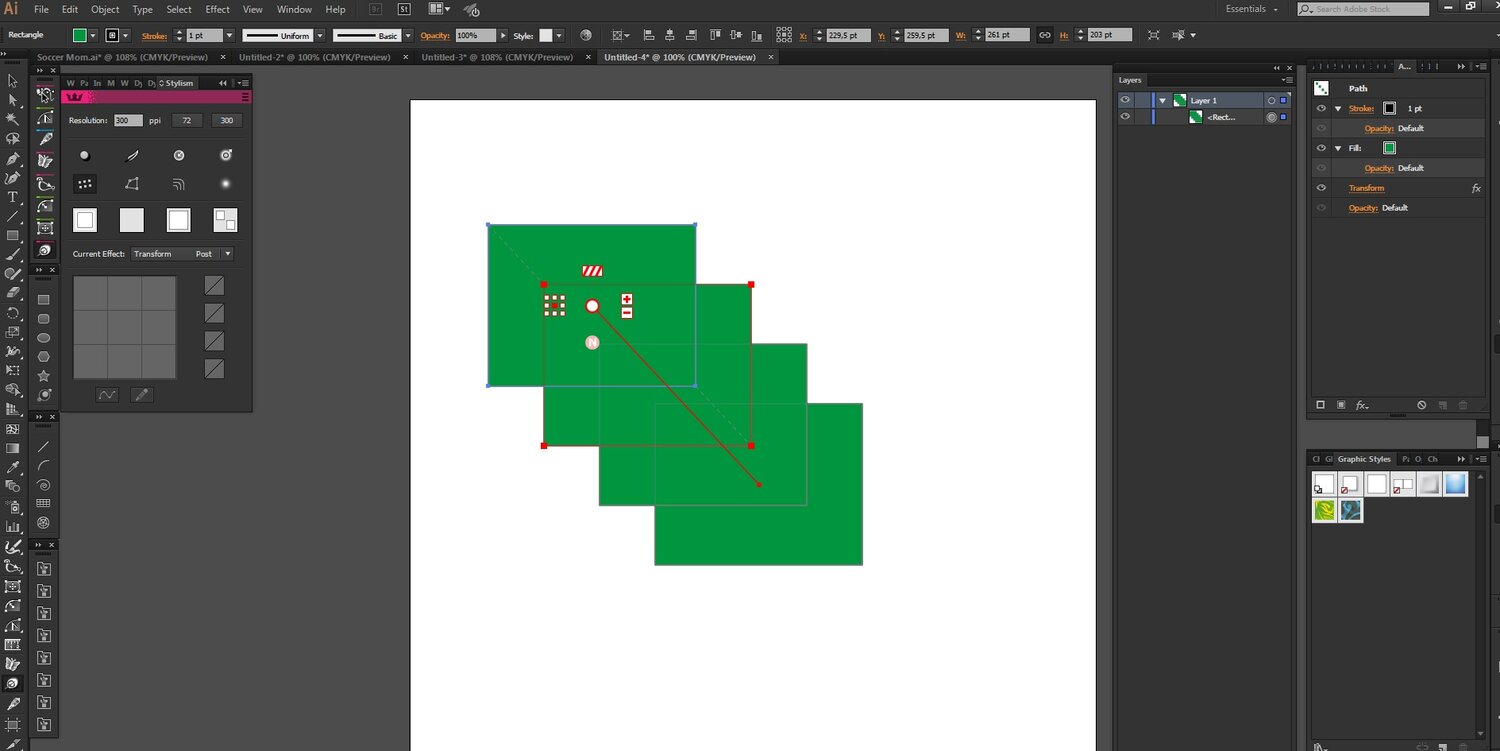Click the Stylism curve graph button

click(x=107, y=395)
